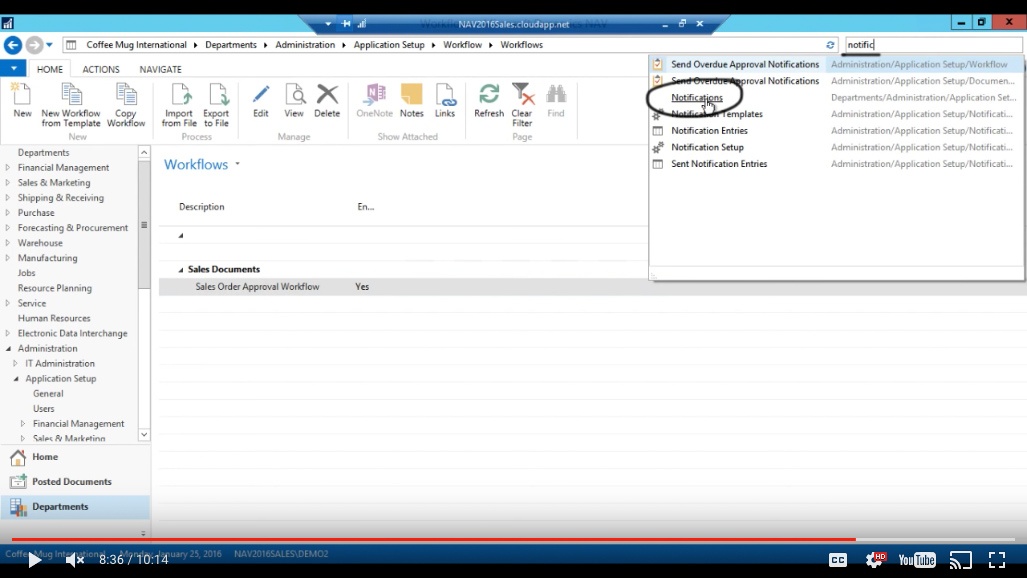
Task: Open the Workflows title dropdown arrow
Action: 238,164
